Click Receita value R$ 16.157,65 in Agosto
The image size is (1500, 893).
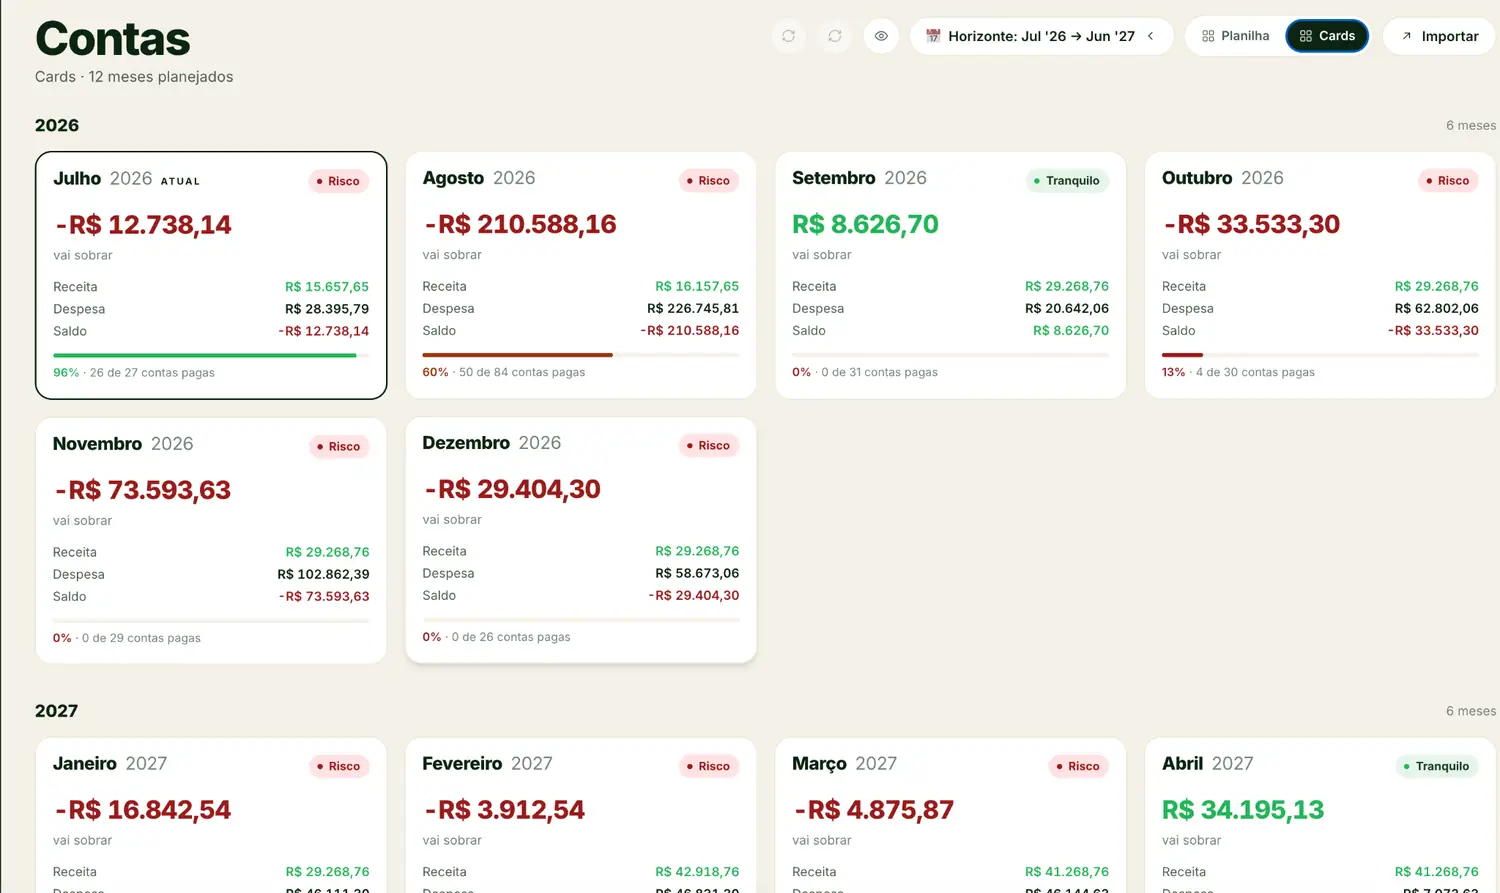(697, 286)
